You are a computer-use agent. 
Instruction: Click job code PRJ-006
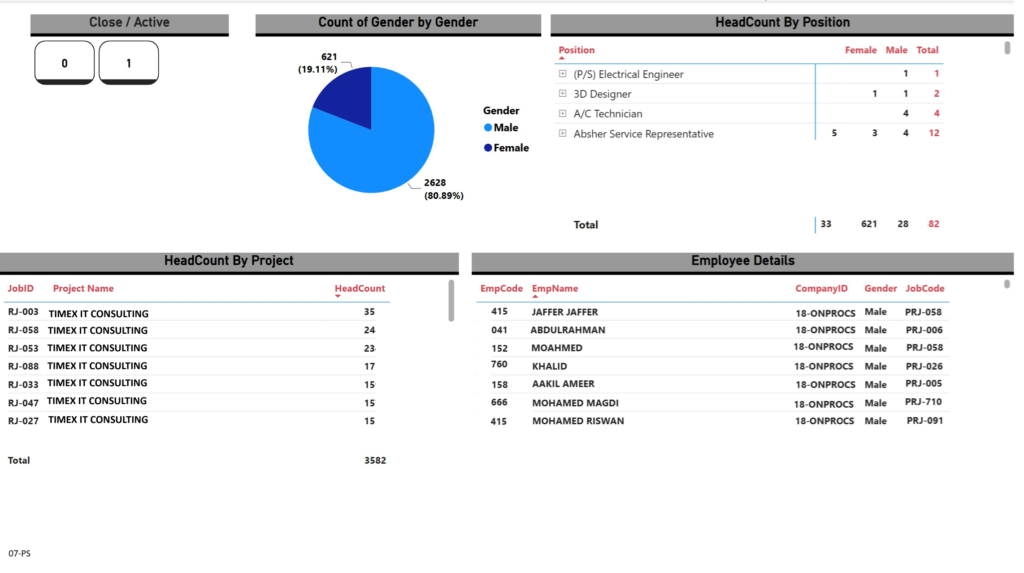pyautogui.click(x=923, y=330)
